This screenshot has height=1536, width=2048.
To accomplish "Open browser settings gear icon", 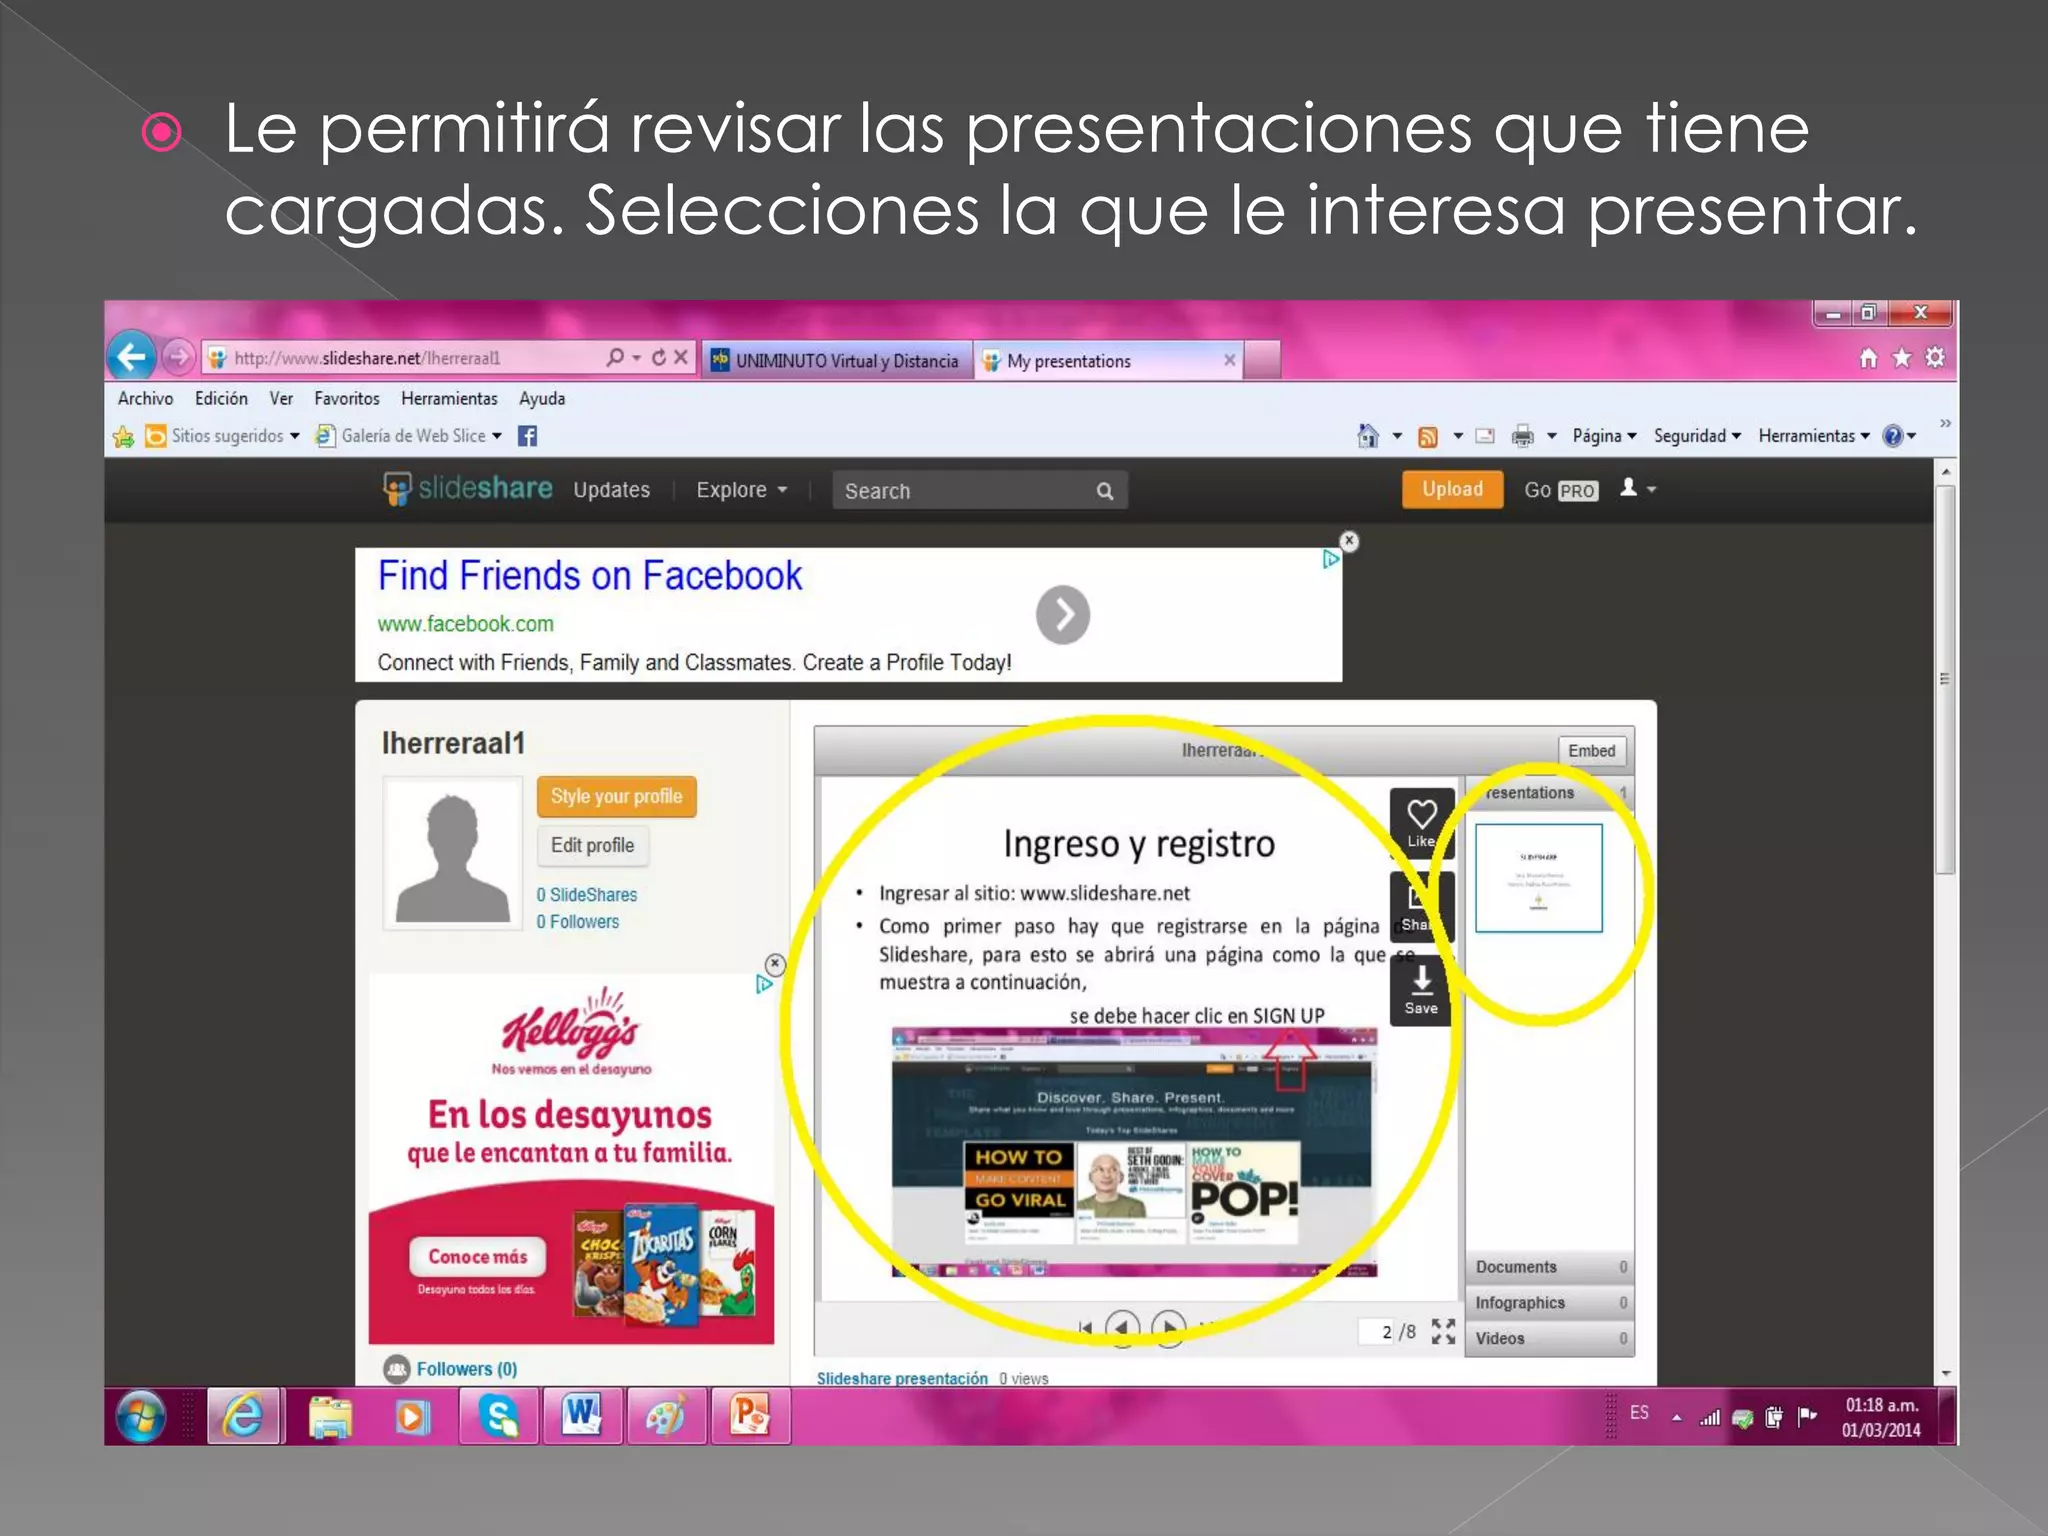I will 1935,357.
